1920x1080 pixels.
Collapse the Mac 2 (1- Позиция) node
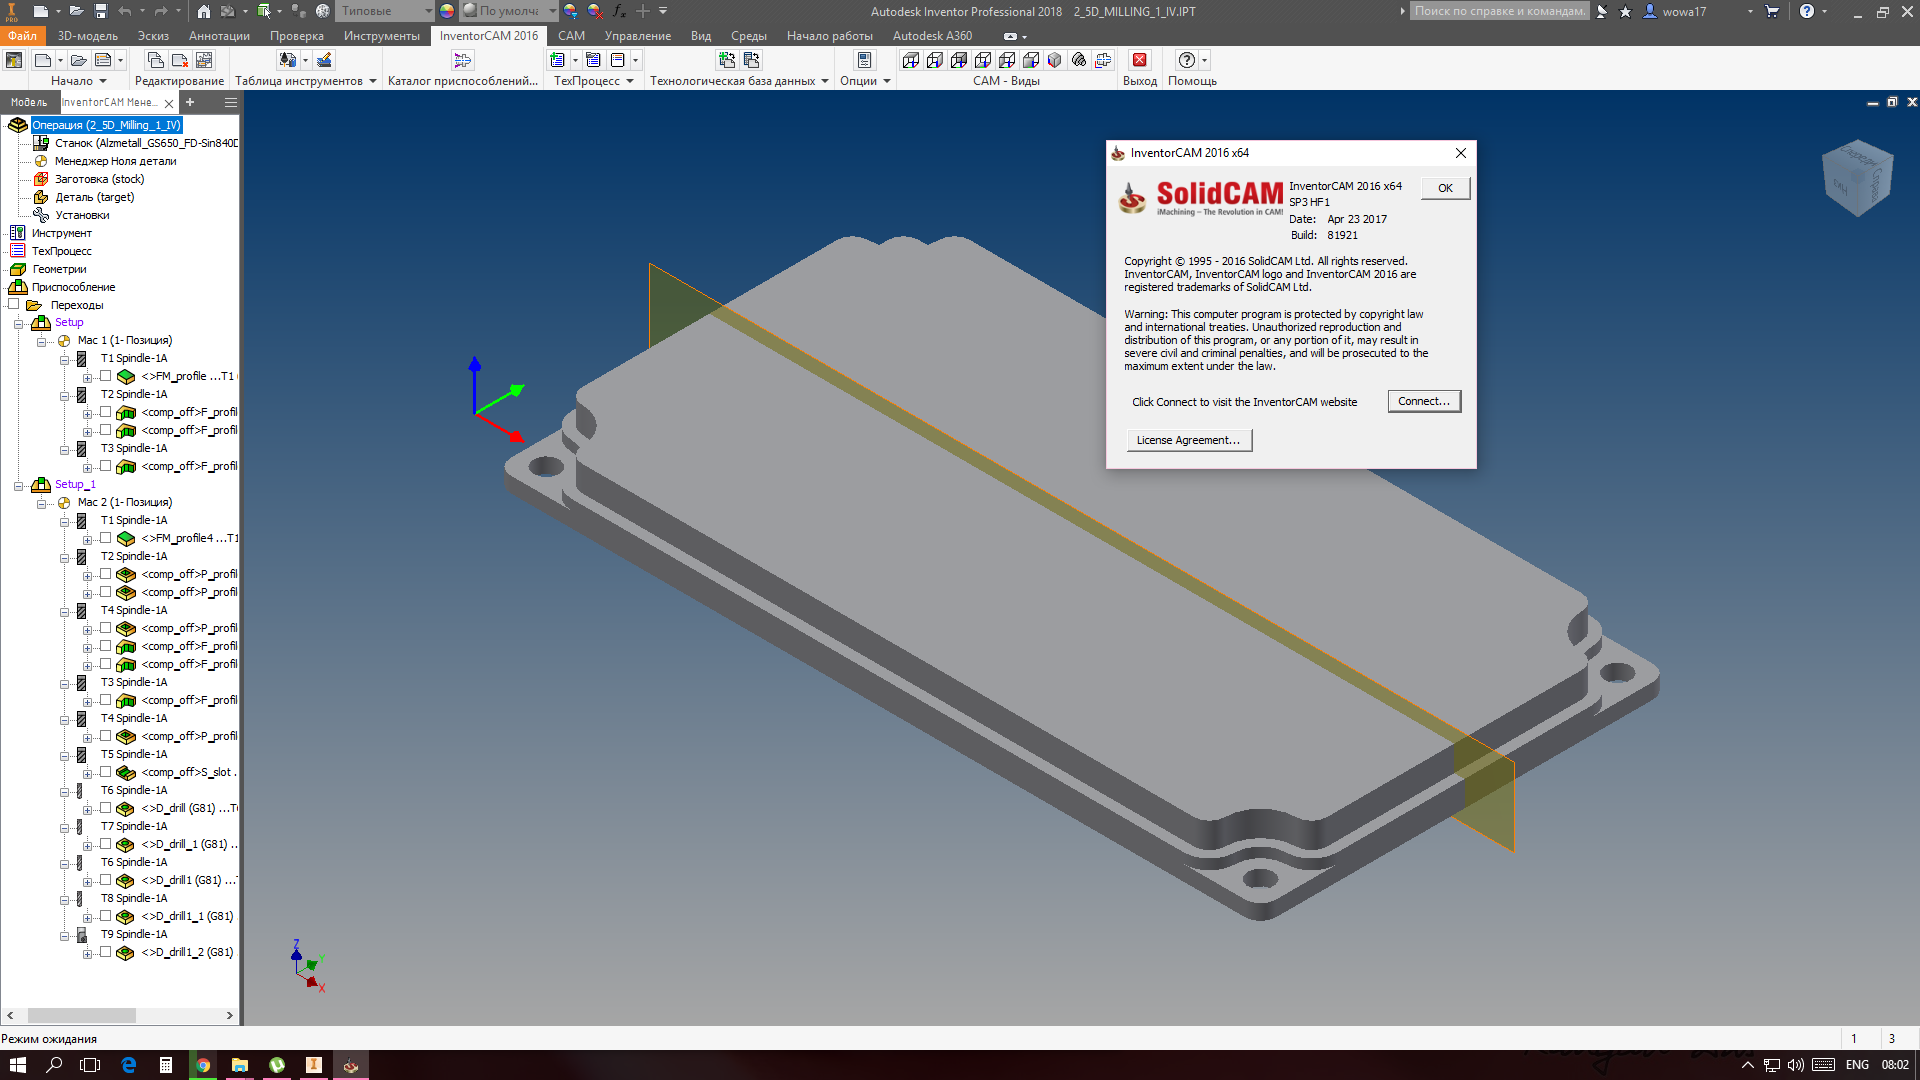click(x=42, y=503)
